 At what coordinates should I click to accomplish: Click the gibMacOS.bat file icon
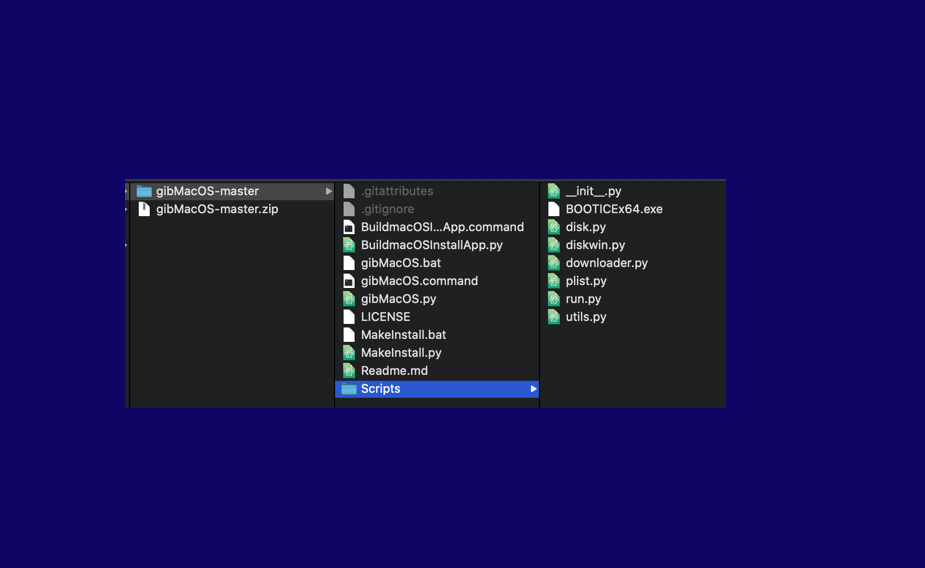coord(349,263)
